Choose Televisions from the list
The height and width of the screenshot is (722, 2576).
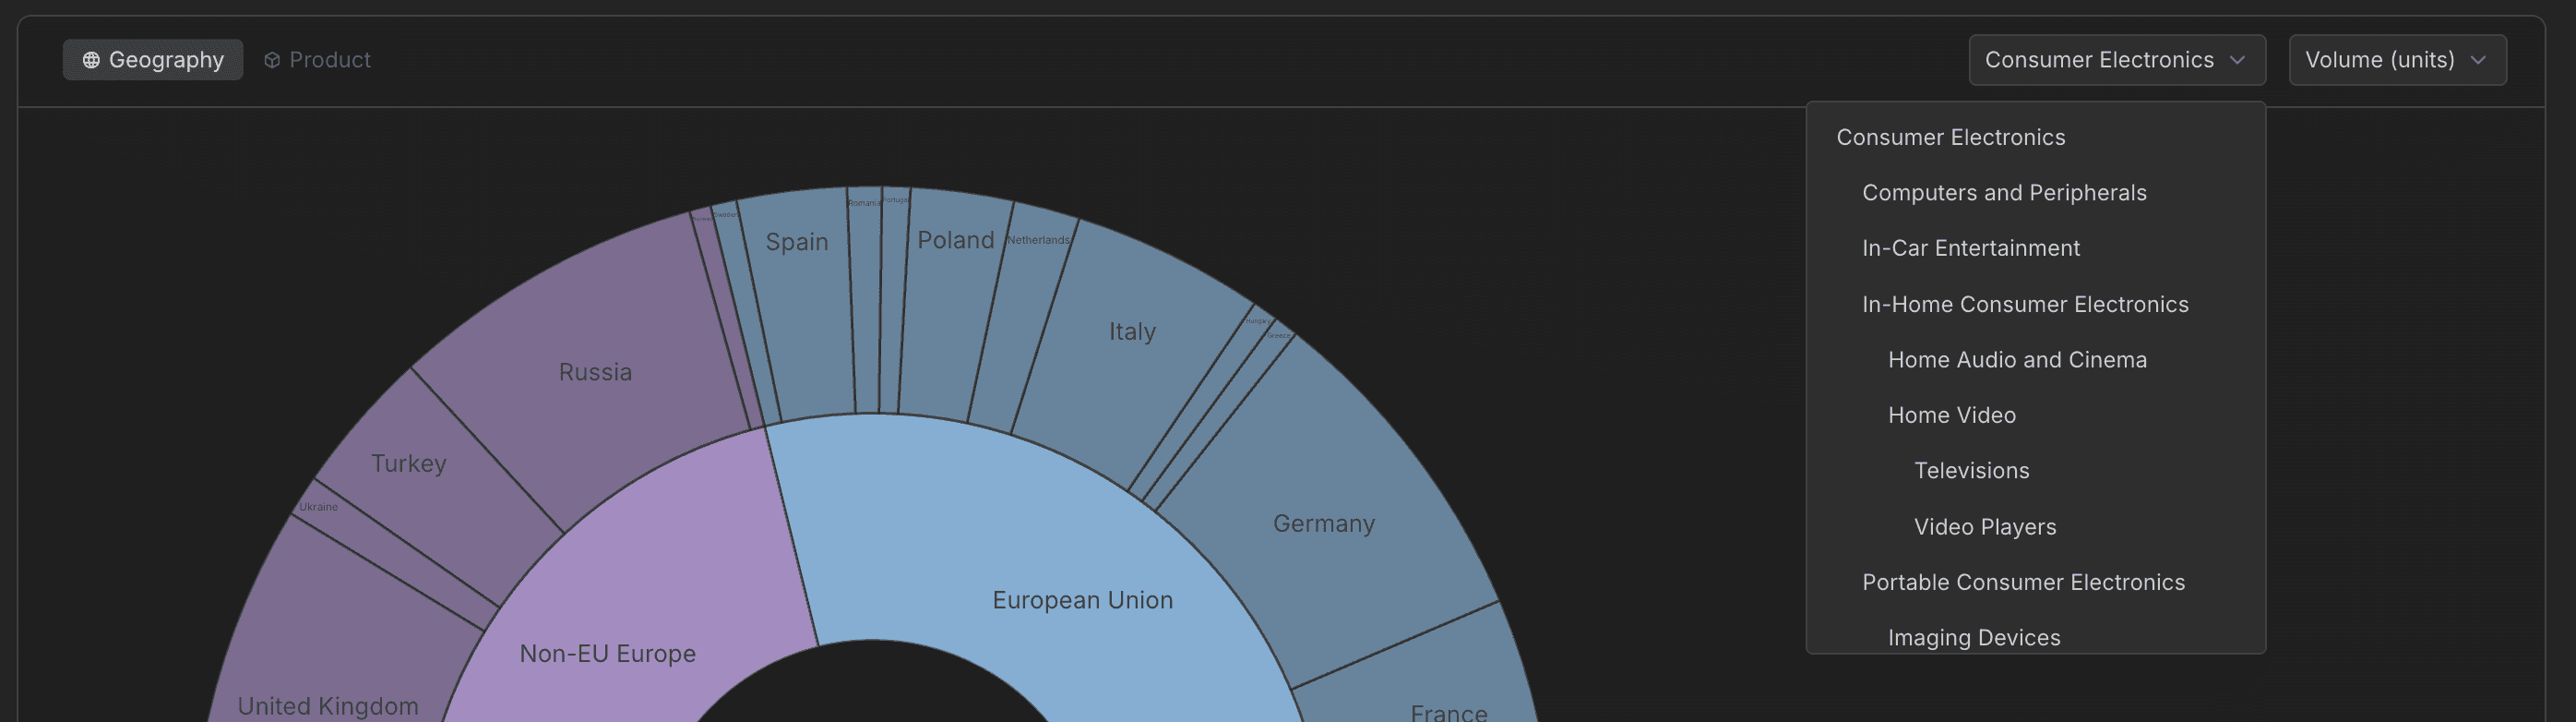click(2035, 471)
